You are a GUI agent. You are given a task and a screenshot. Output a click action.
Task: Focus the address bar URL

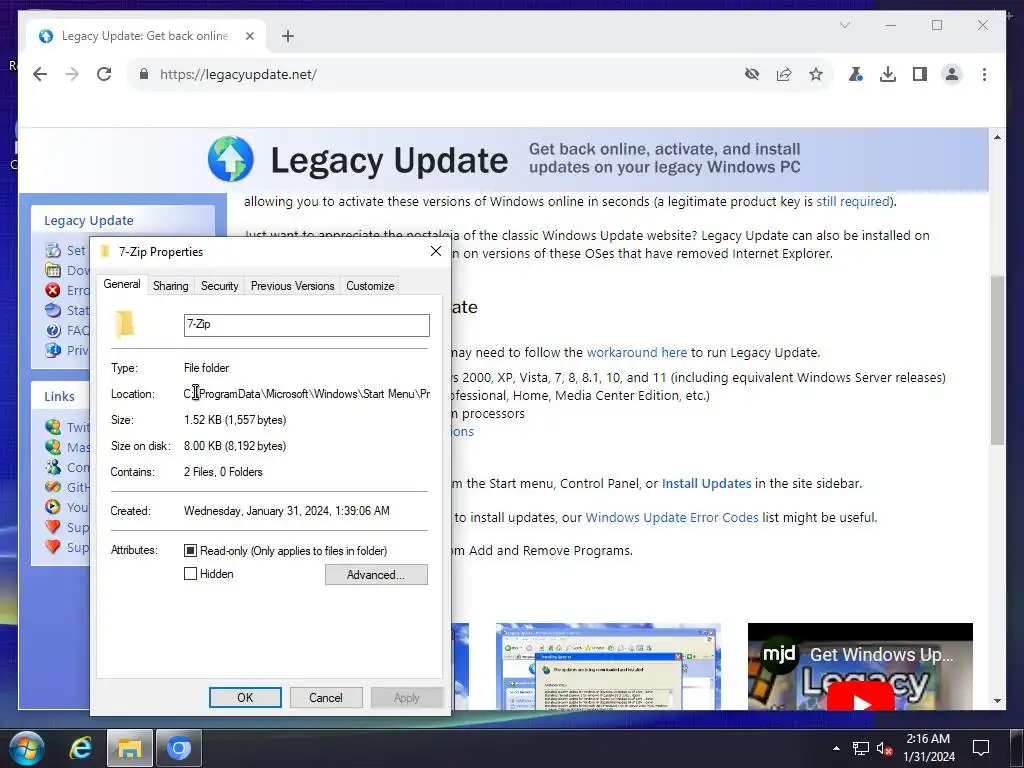[238, 74]
